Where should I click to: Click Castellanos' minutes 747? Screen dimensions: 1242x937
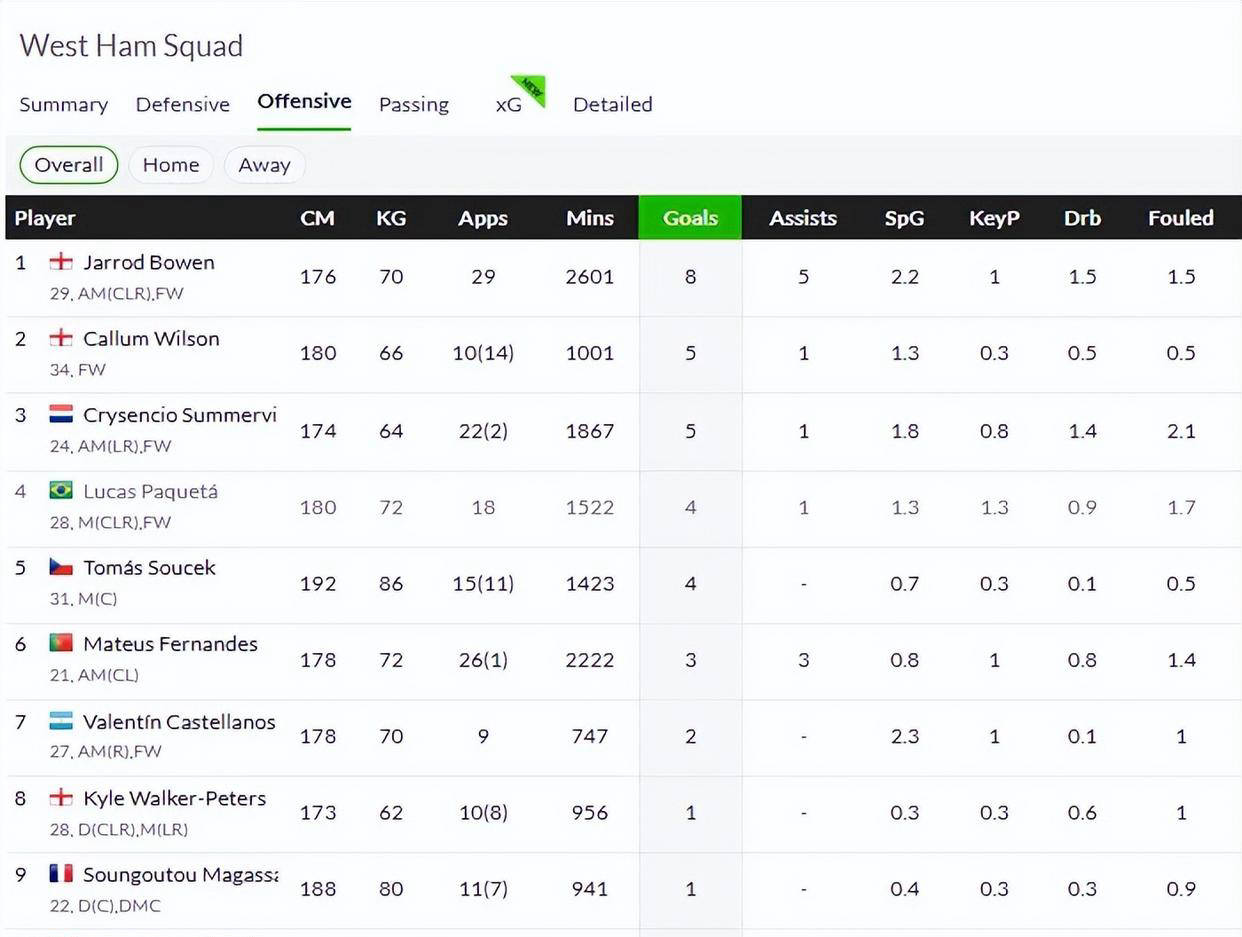(x=590, y=736)
